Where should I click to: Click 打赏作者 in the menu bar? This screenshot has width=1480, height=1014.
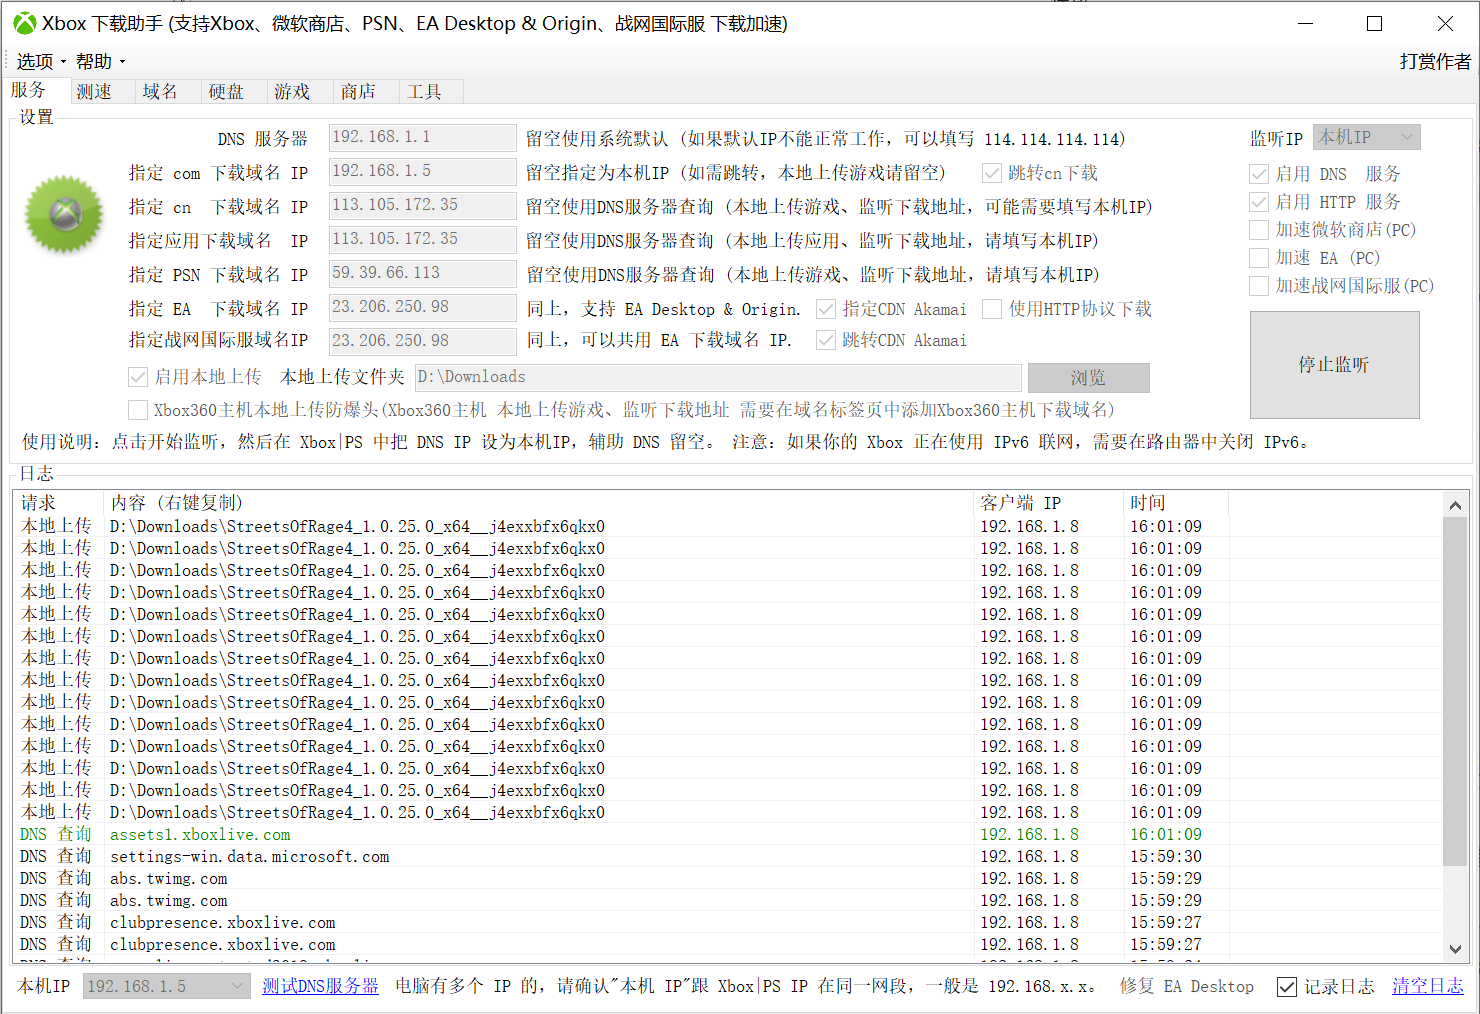click(x=1435, y=62)
